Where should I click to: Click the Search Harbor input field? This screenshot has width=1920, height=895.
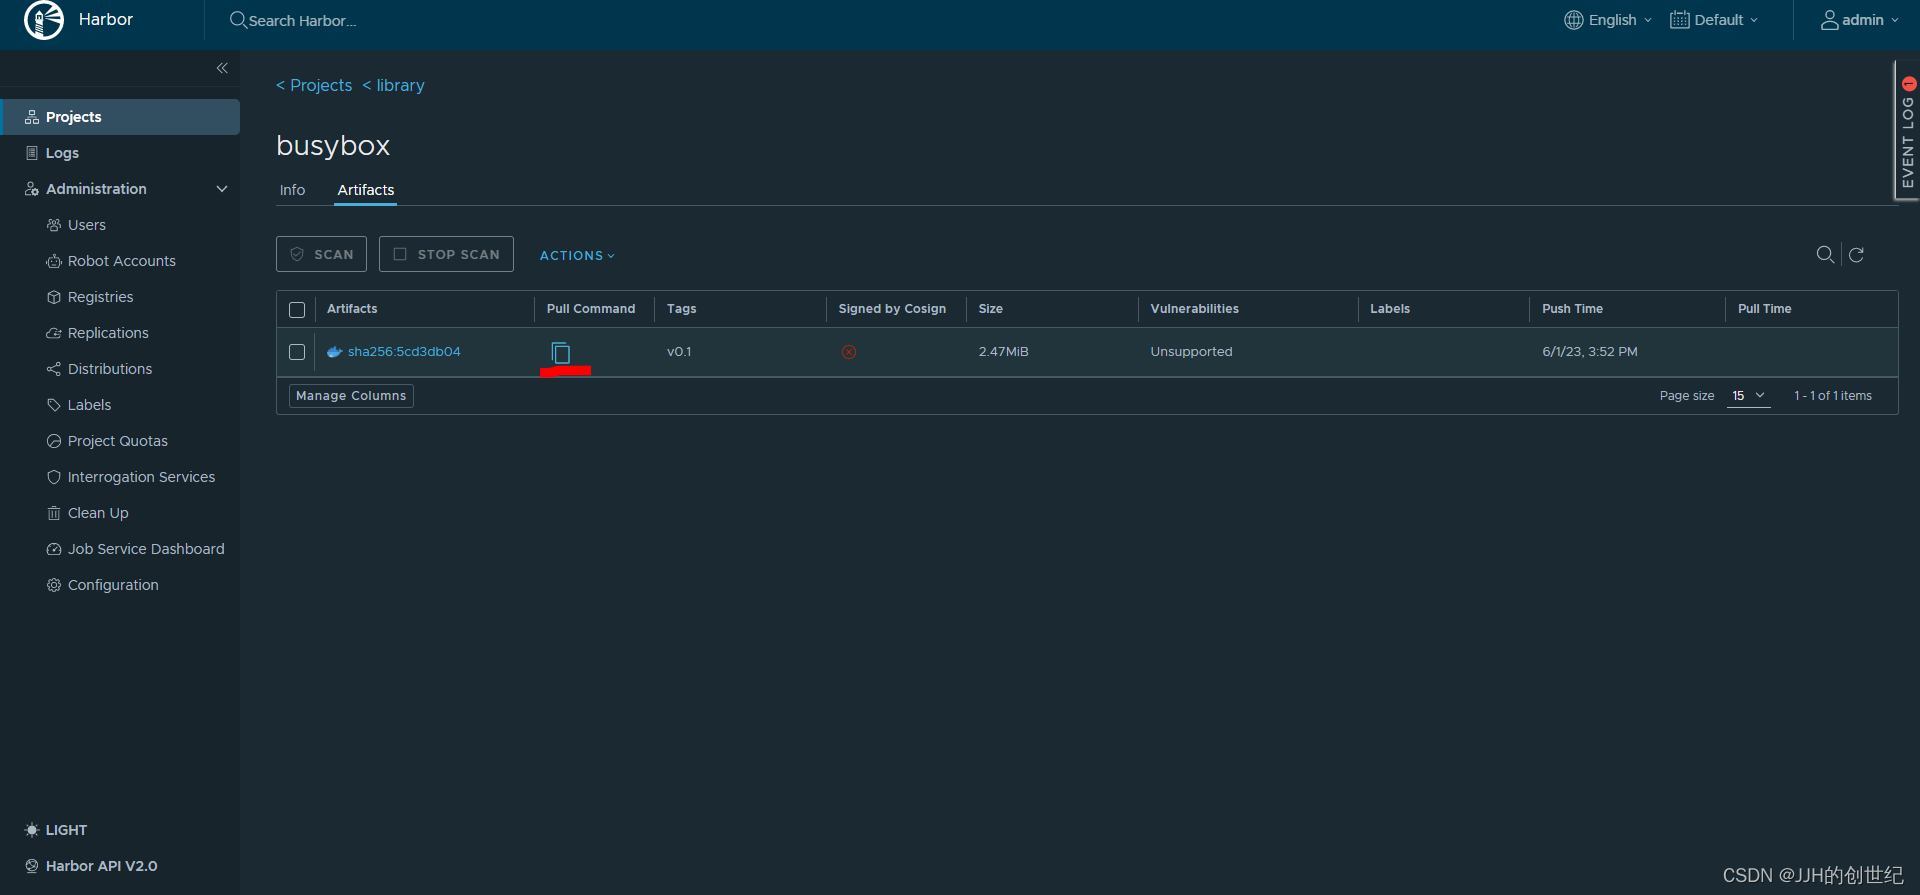[302, 21]
